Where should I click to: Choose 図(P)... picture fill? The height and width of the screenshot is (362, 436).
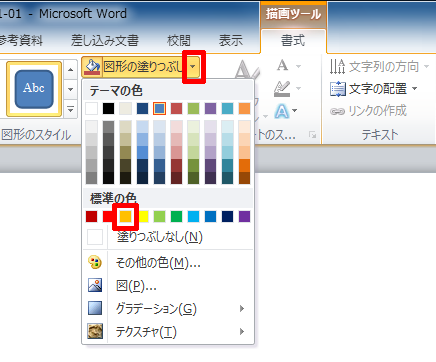coord(168,285)
